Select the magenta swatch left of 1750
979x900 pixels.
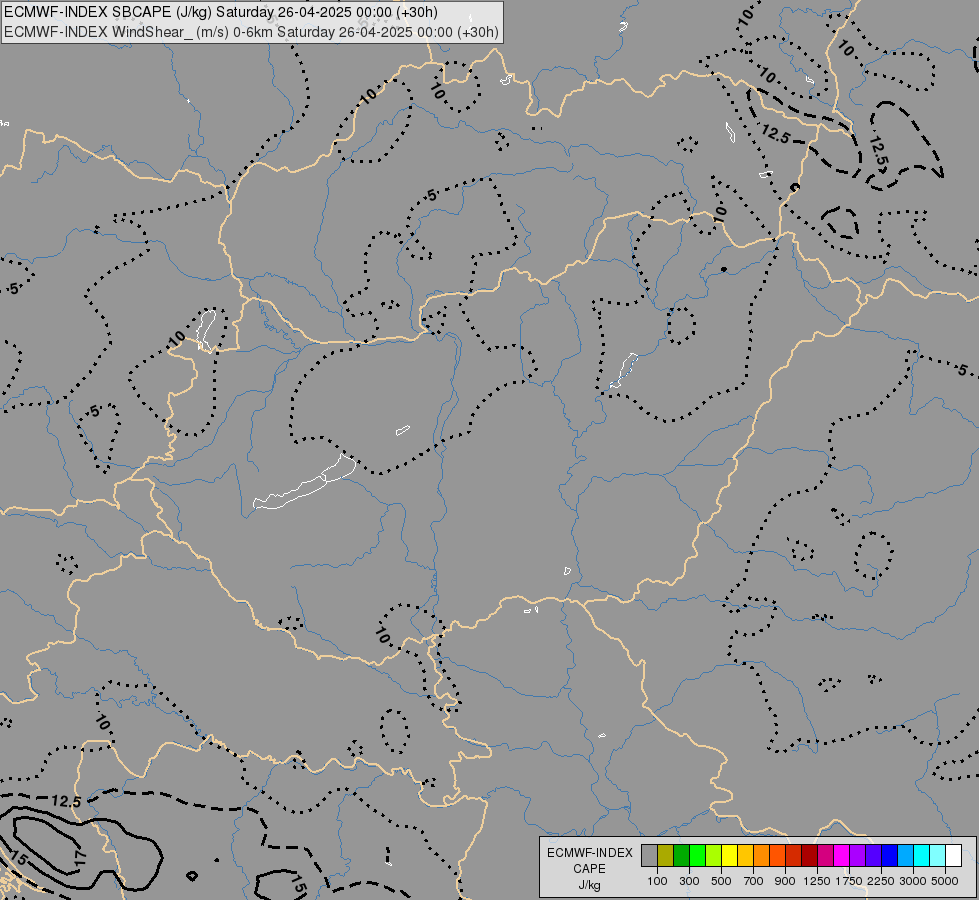[842, 855]
